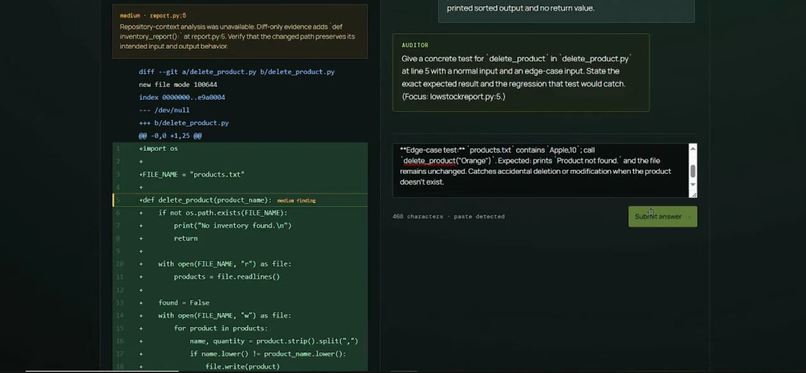Click the 'diff --git a/delete_product.py' header line
Image resolution: width=806 pixels, height=373 pixels.
236,72
